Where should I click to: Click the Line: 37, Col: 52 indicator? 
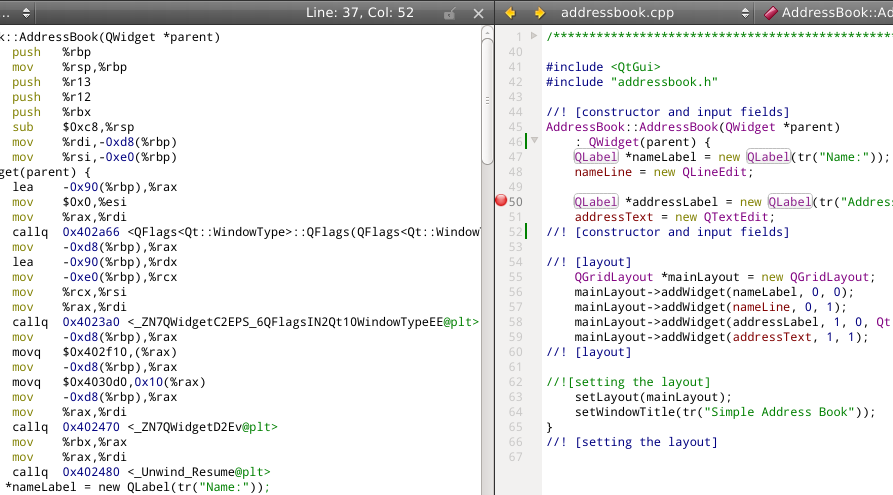pyautogui.click(x=359, y=13)
